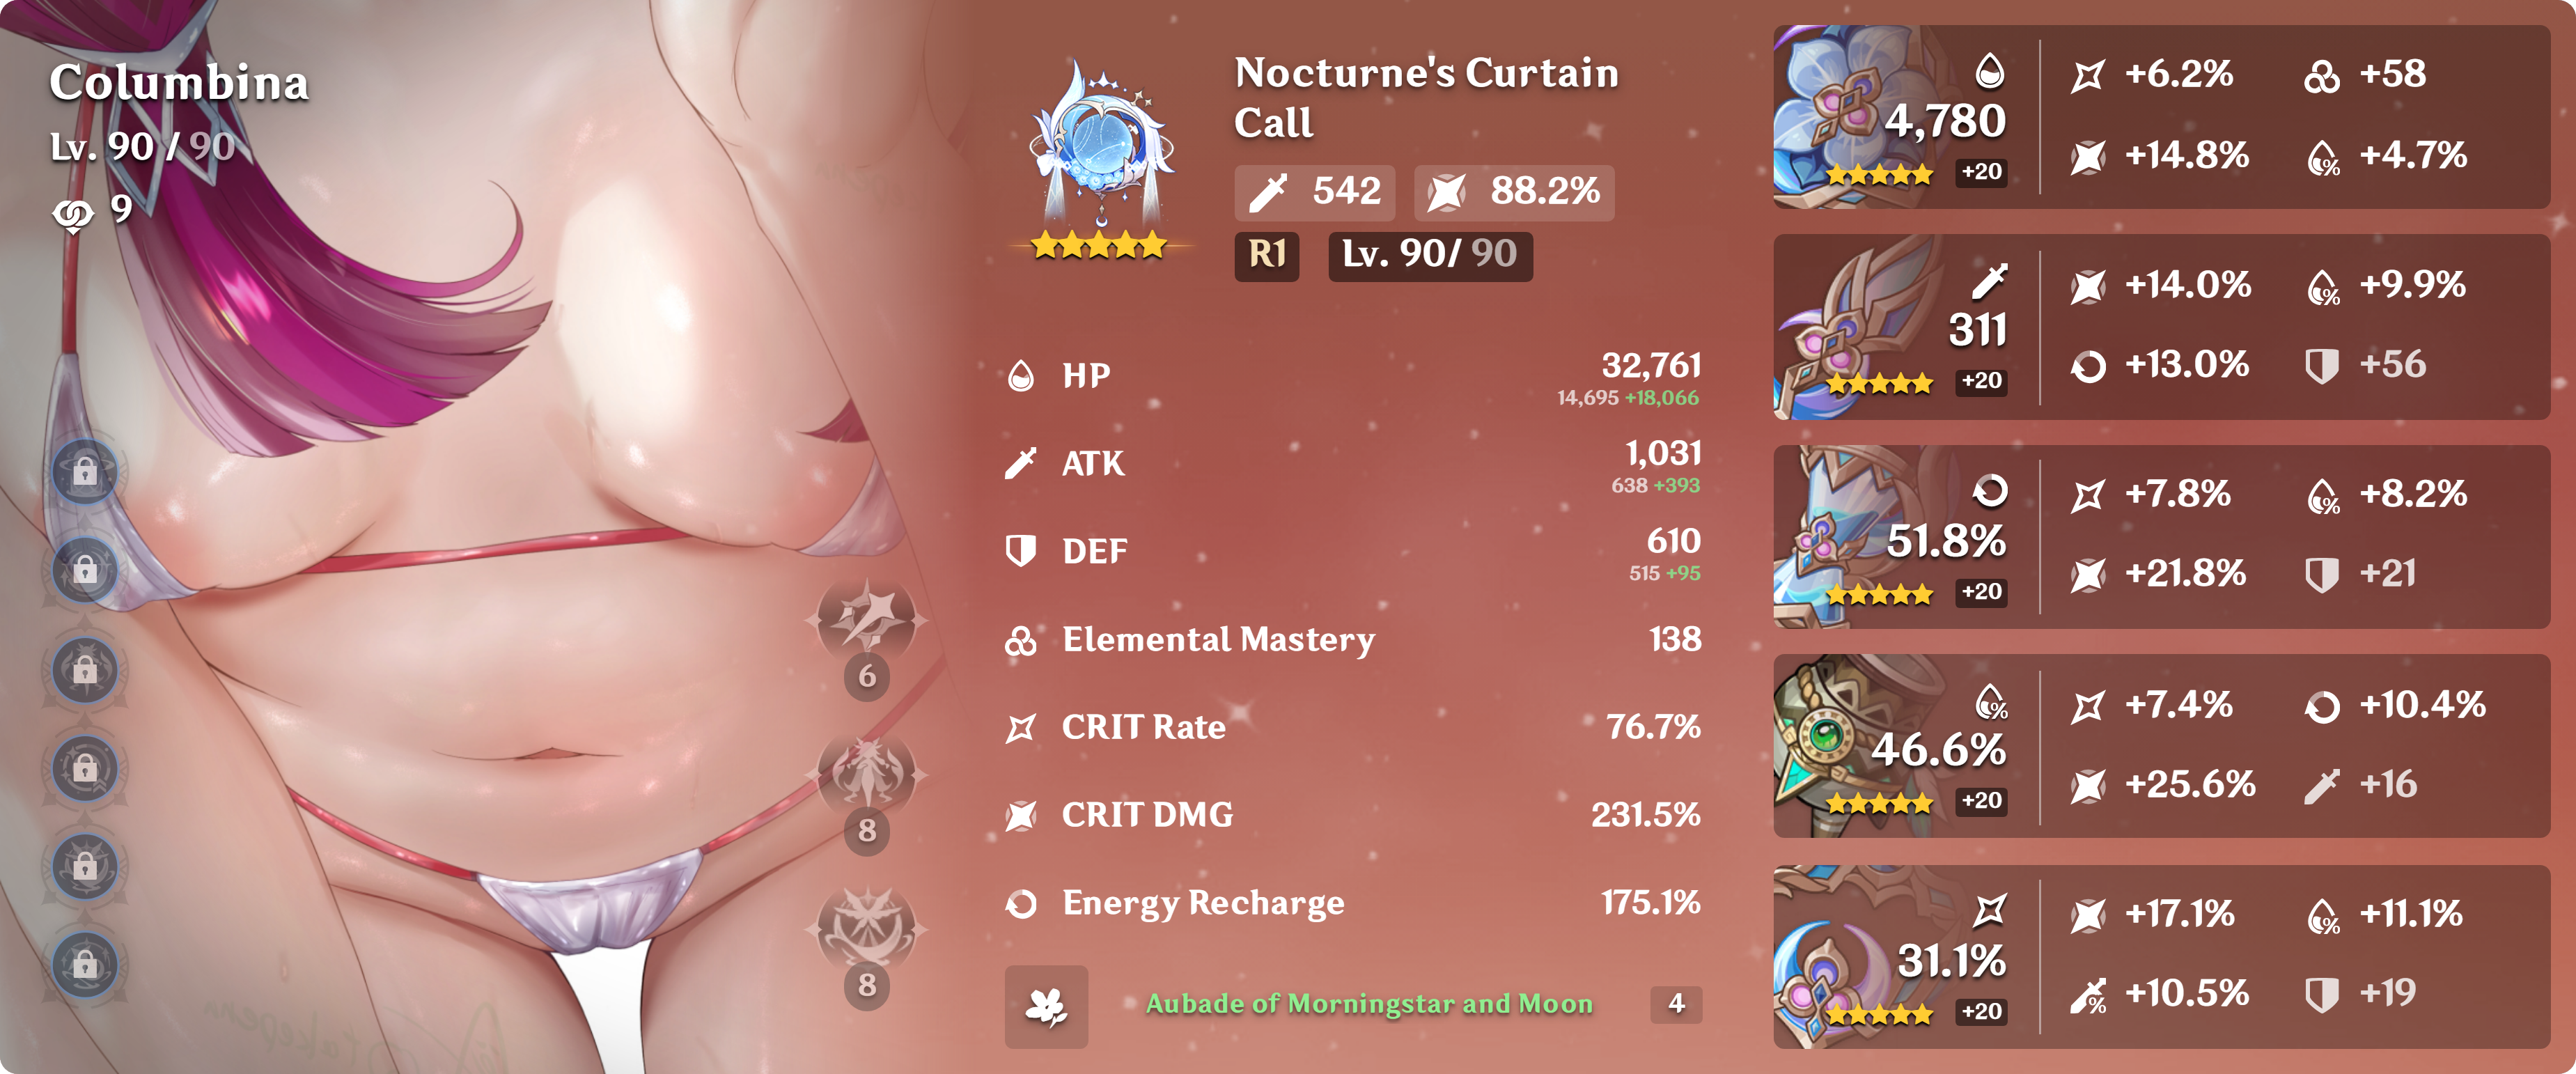Click the friendship level heart icon

tap(73, 212)
